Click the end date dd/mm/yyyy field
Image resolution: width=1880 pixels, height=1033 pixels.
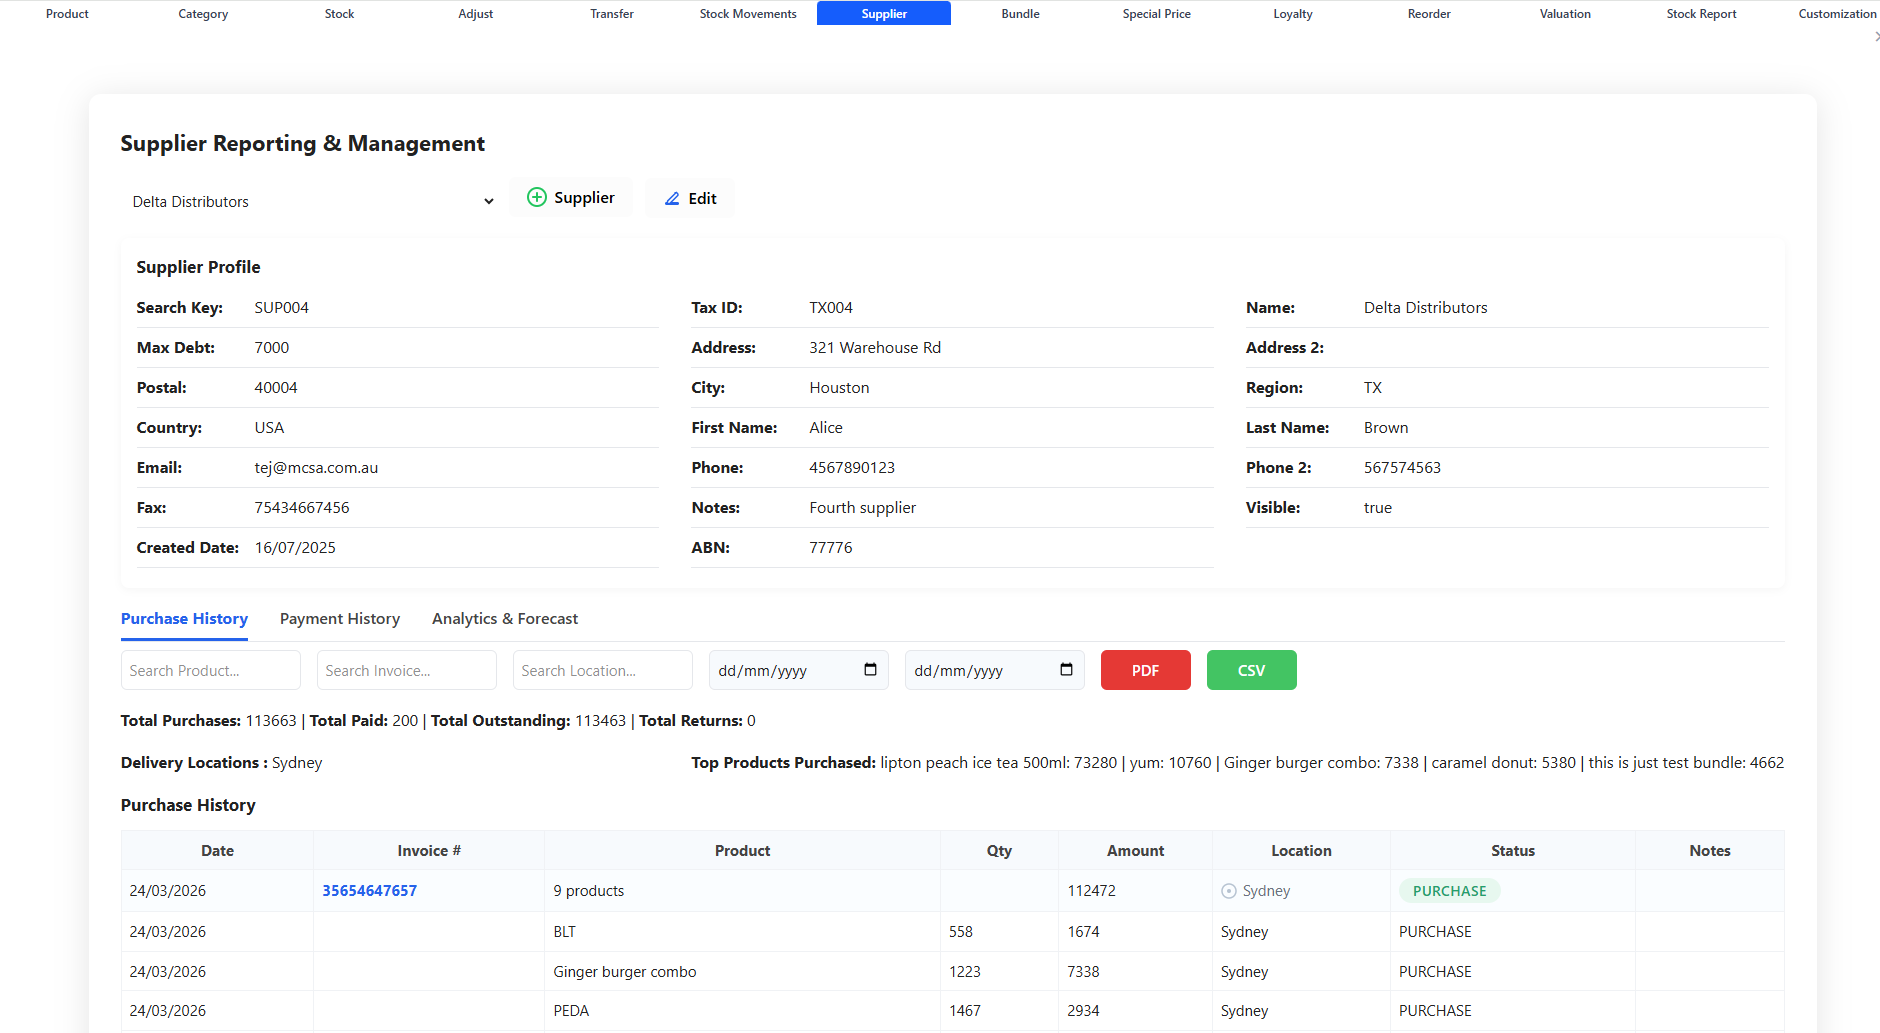pyautogui.click(x=995, y=670)
